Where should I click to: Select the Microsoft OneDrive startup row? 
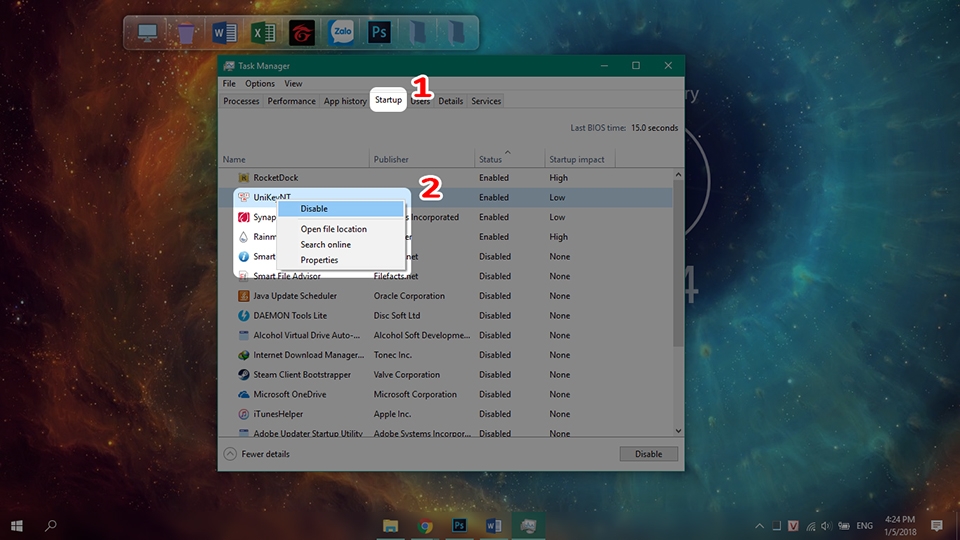click(446, 394)
